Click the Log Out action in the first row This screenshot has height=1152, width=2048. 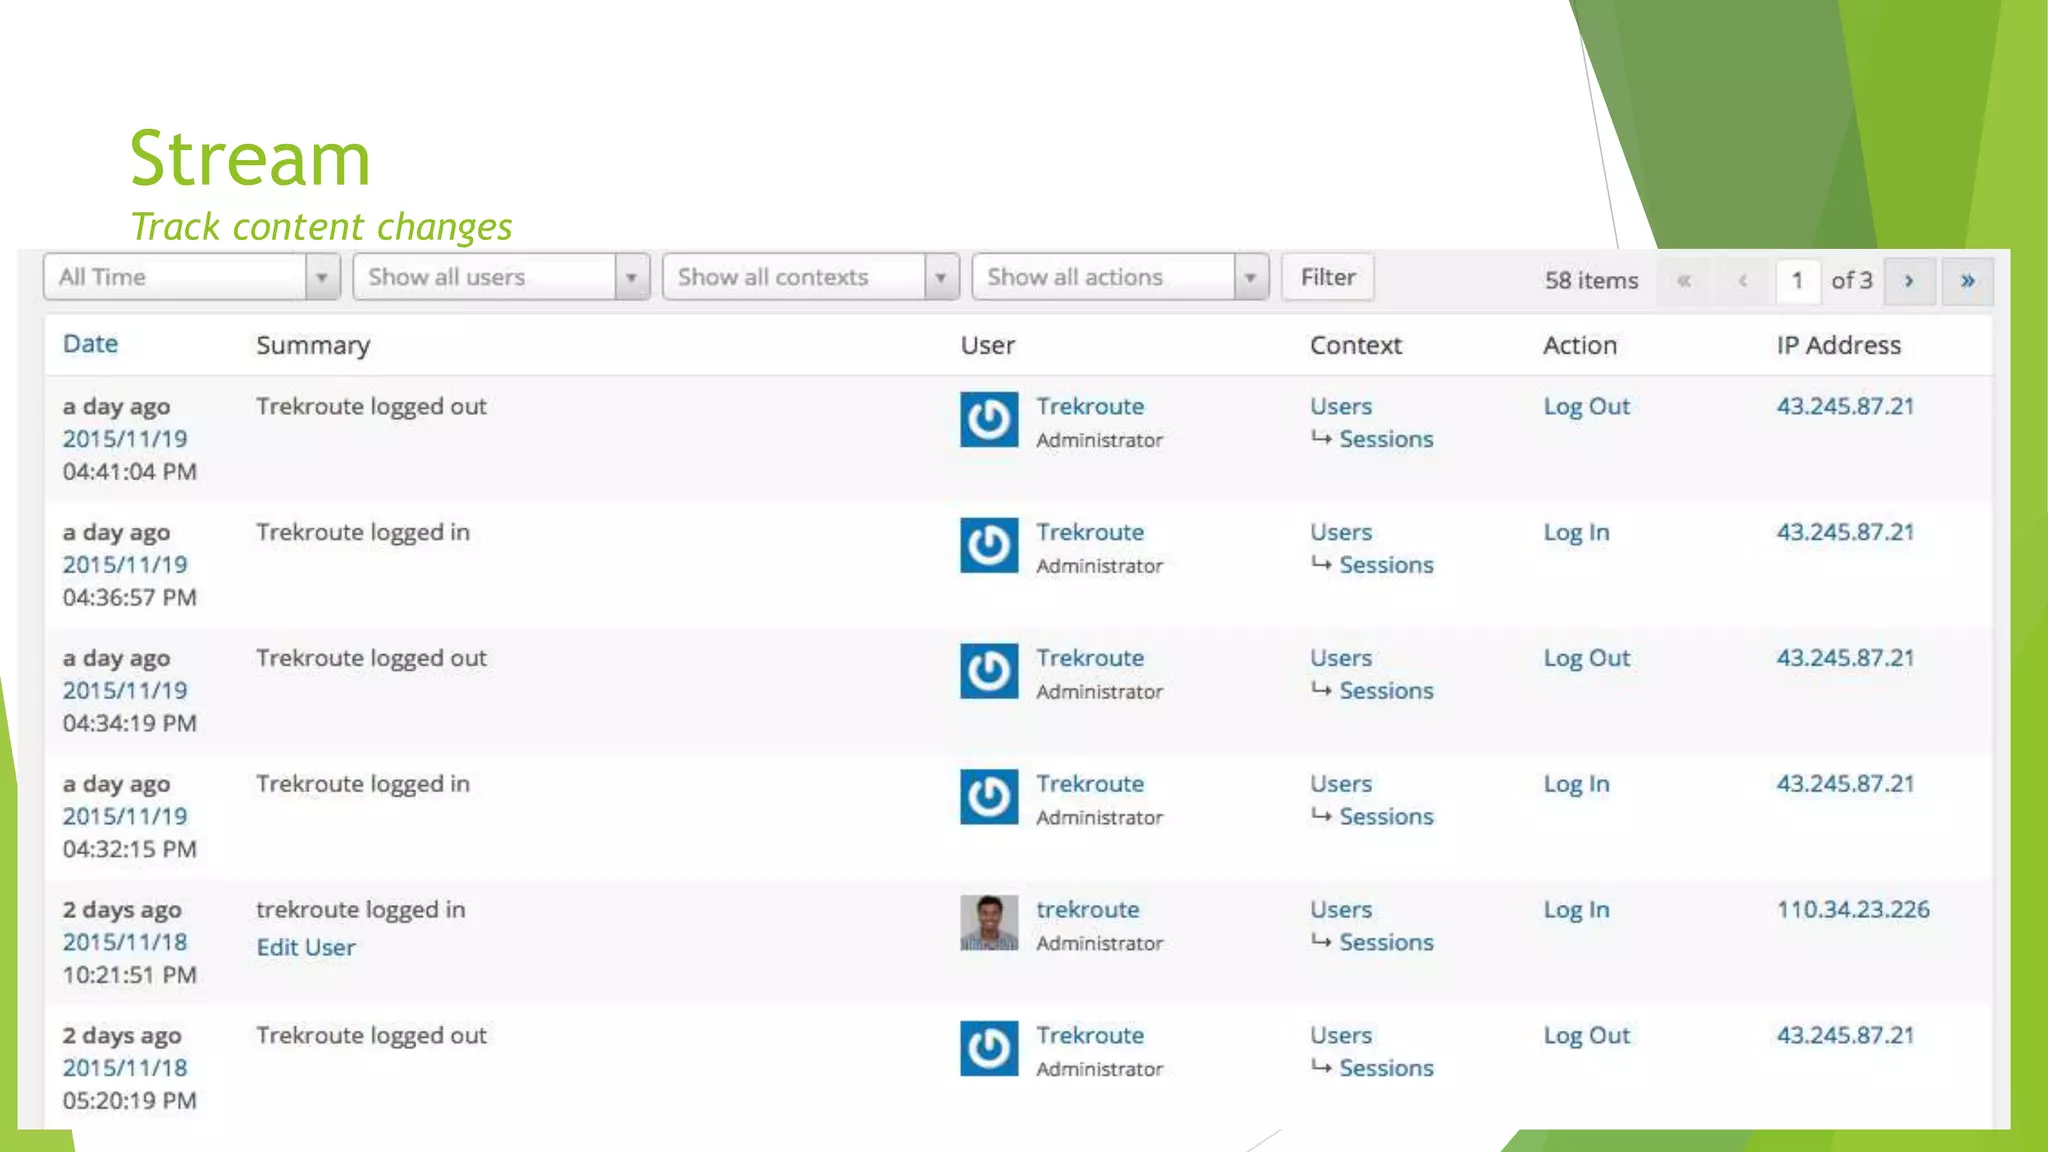pyautogui.click(x=1586, y=406)
